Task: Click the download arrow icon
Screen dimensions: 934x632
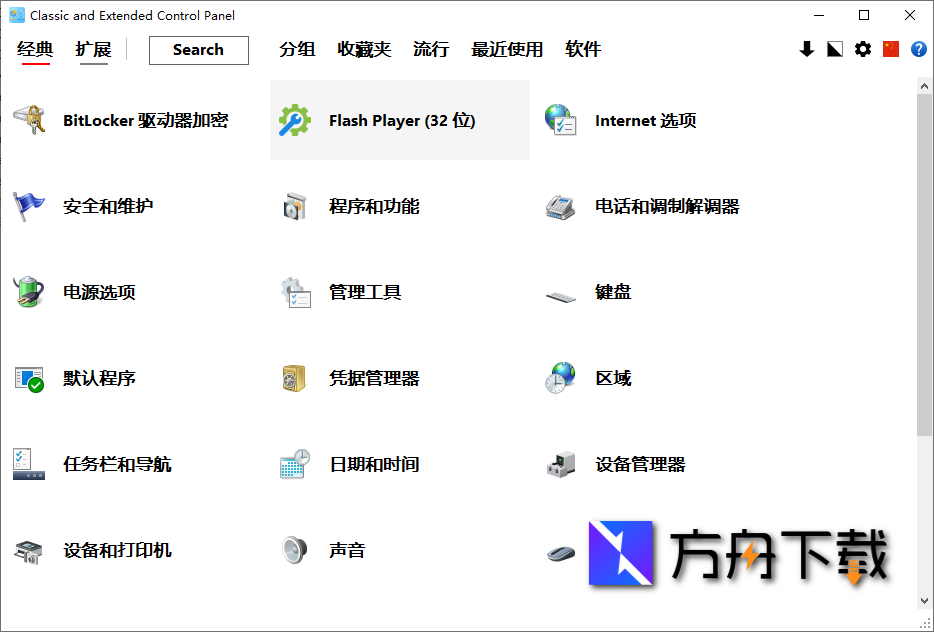Action: 807,49
